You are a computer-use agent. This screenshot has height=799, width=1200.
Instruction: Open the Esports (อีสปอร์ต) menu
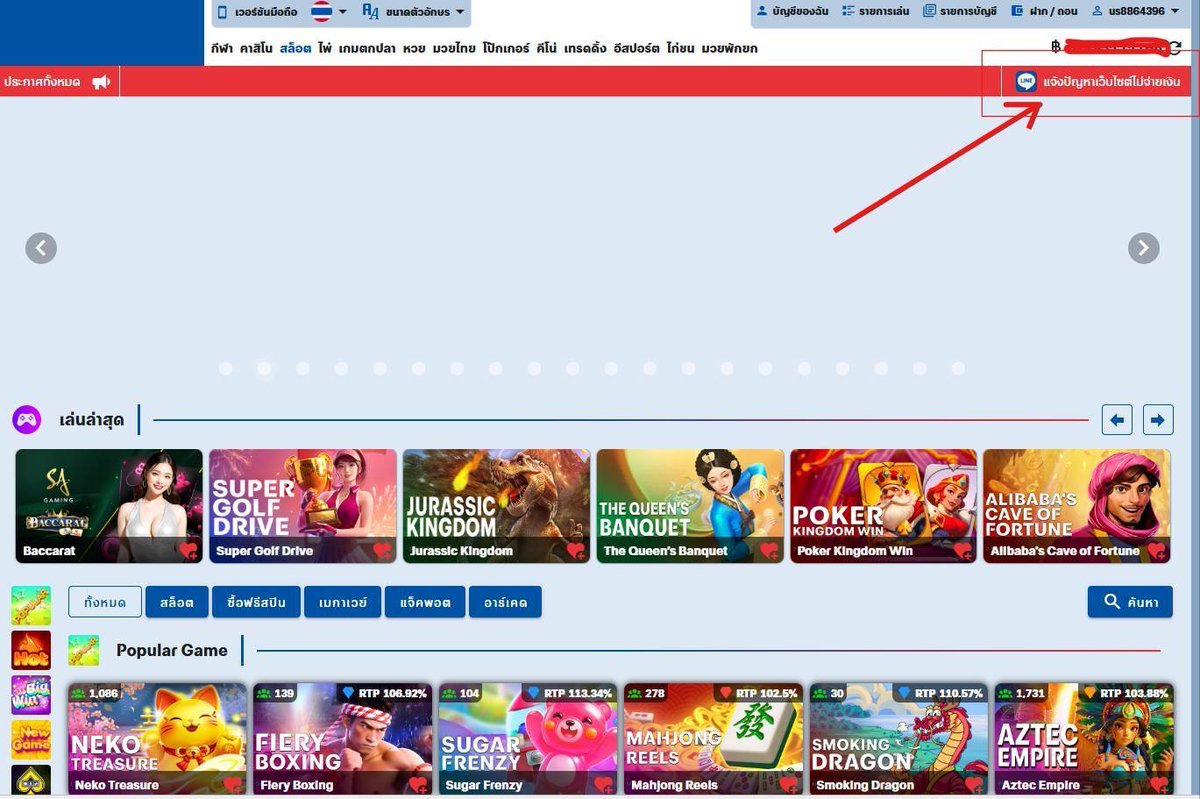coord(635,48)
